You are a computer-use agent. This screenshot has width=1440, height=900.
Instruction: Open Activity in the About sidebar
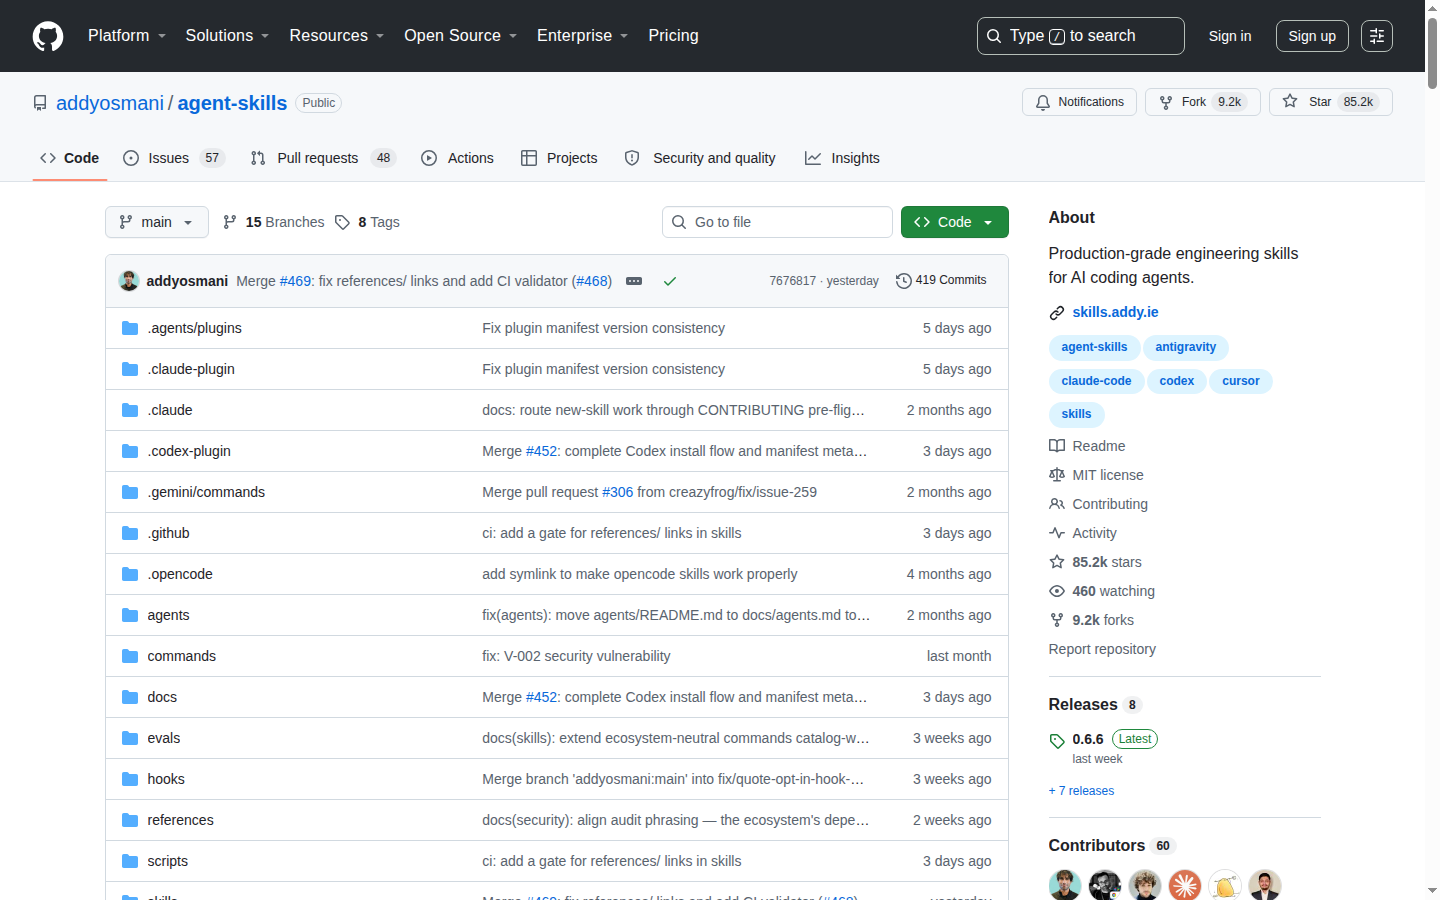1083,533
